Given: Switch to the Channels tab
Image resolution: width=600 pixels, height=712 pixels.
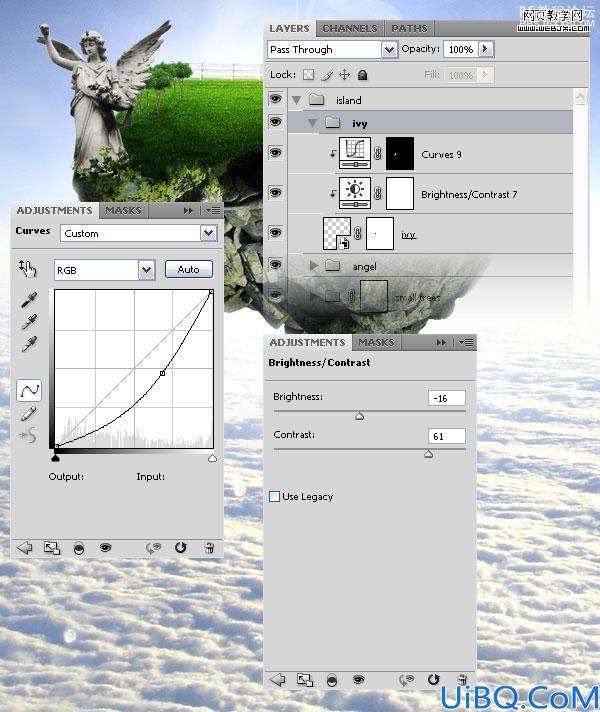Looking at the screenshot, I should (350, 28).
